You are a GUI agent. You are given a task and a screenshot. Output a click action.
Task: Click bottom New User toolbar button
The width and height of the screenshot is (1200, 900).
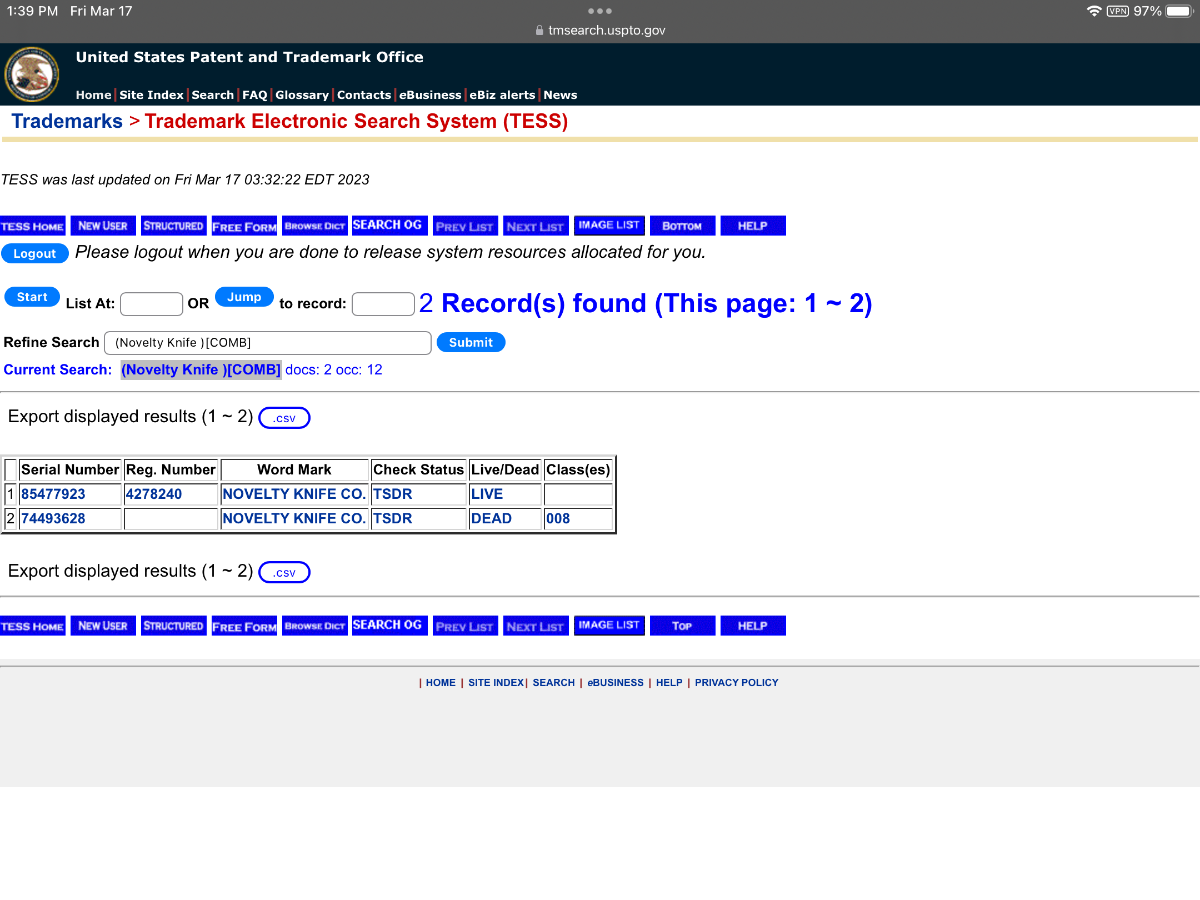coord(103,626)
